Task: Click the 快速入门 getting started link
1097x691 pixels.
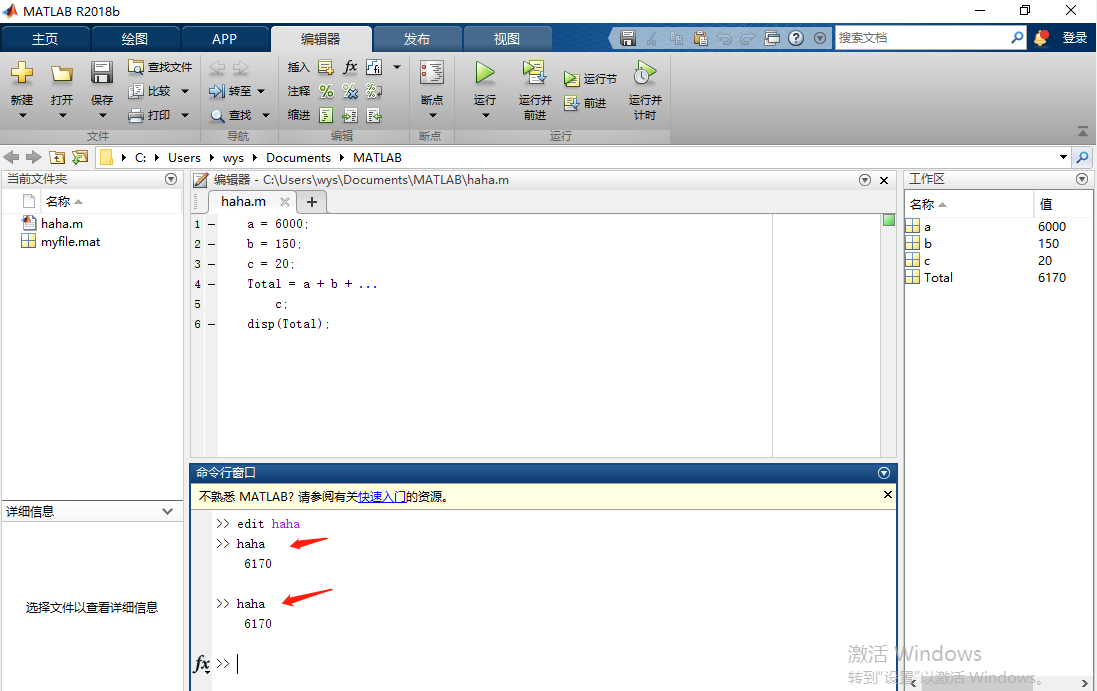Action: [382, 497]
